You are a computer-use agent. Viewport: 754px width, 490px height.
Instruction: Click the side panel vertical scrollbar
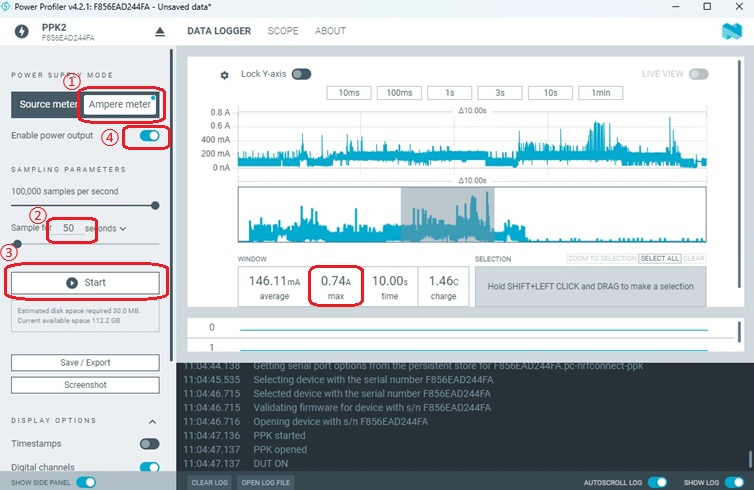[x=171, y=204]
